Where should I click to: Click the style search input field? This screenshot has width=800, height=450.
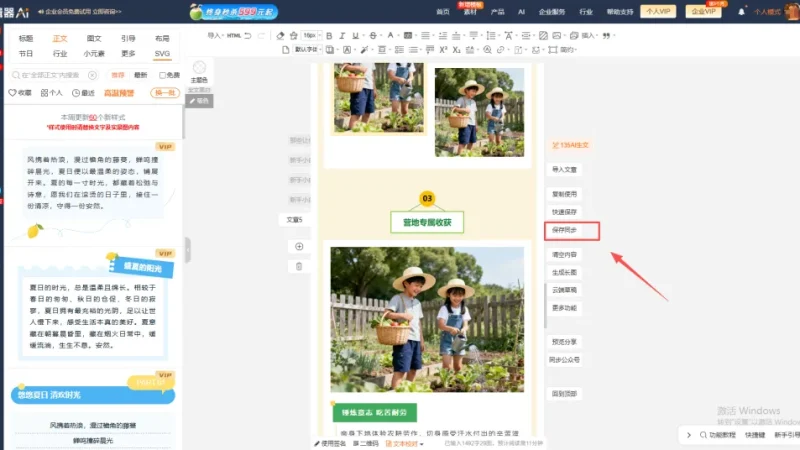tap(51, 75)
